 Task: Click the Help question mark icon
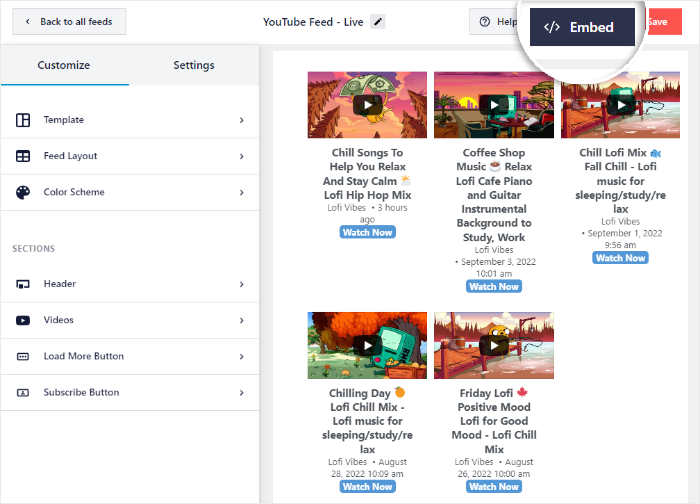pyautogui.click(x=484, y=21)
